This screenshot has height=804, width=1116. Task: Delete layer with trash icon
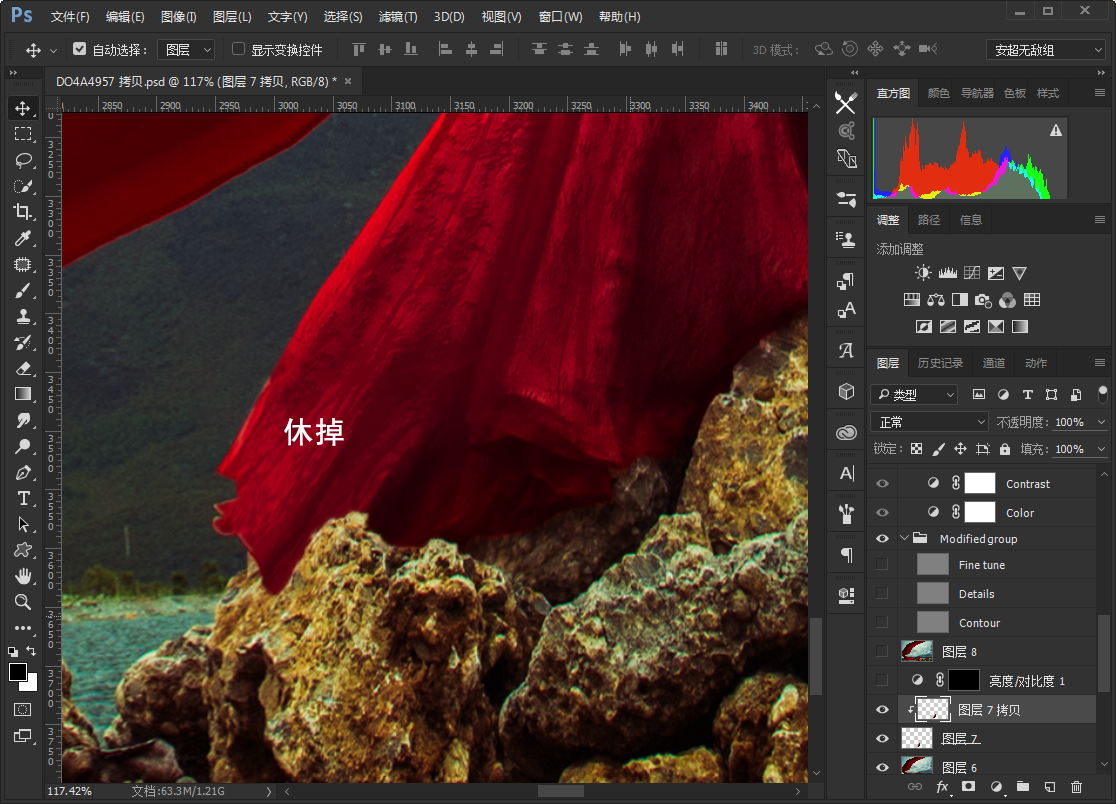point(1076,787)
